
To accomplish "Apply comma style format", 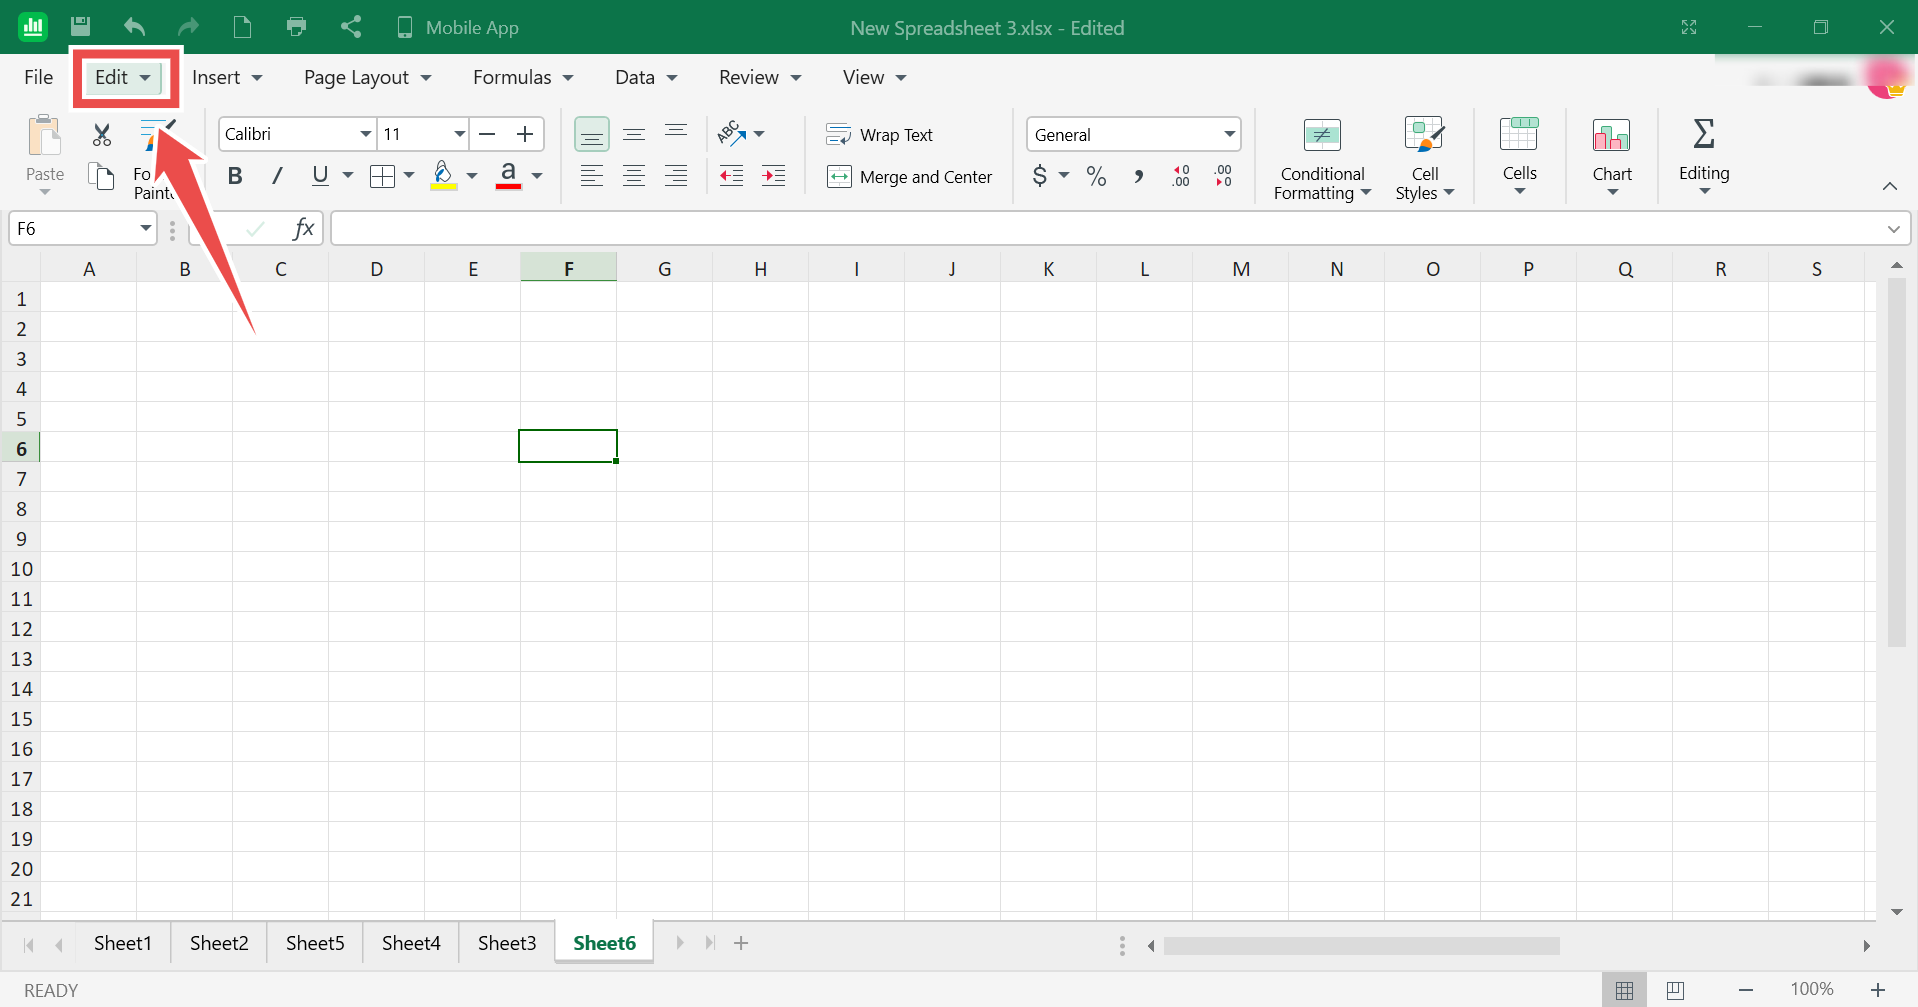I will (x=1139, y=177).
